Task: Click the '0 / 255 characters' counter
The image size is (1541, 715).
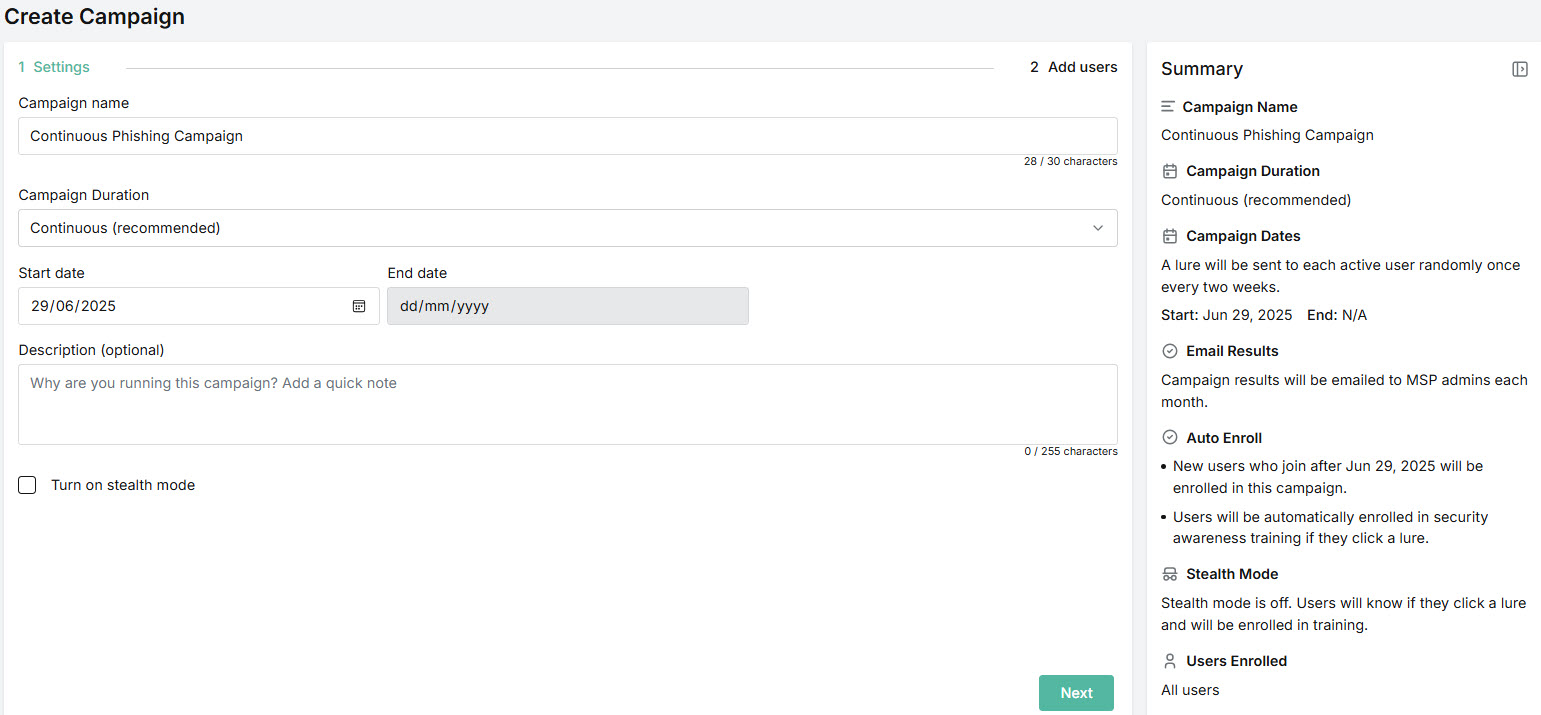Action: coord(1070,451)
